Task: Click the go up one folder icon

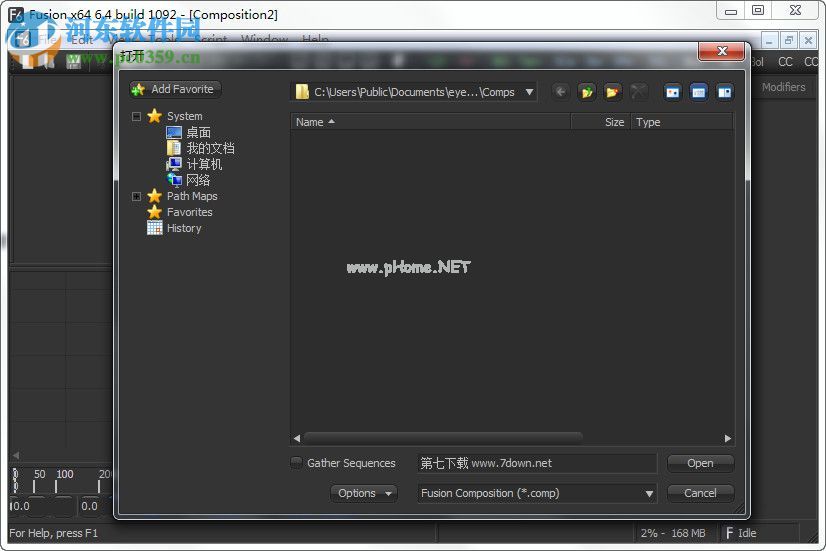Action: [587, 92]
